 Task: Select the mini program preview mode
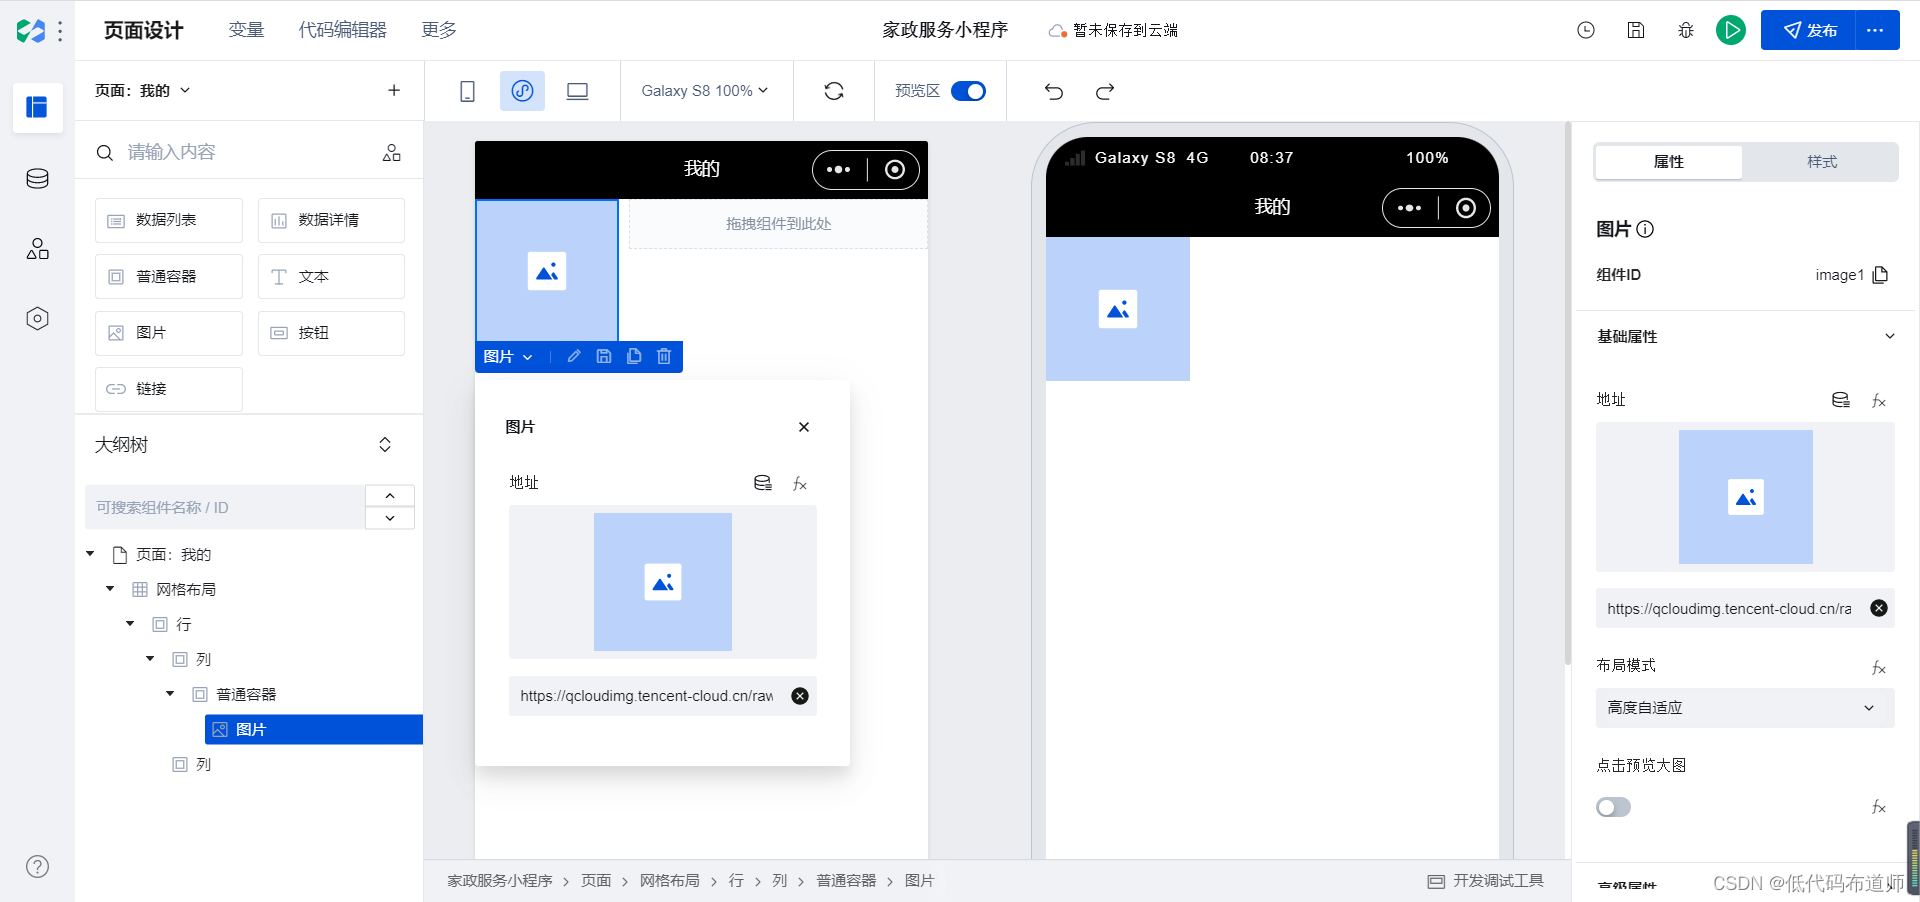point(522,91)
